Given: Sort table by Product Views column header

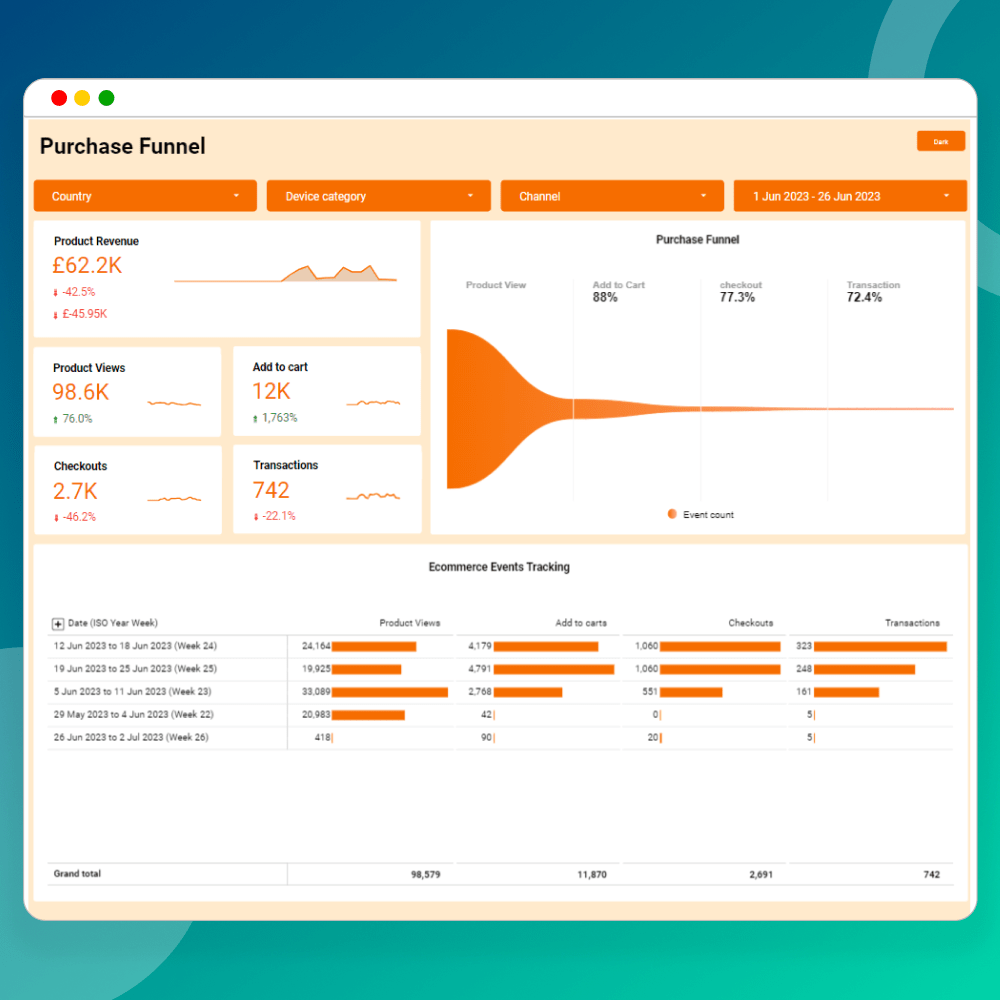Looking at the screenshot, I should tap(409, 623).
